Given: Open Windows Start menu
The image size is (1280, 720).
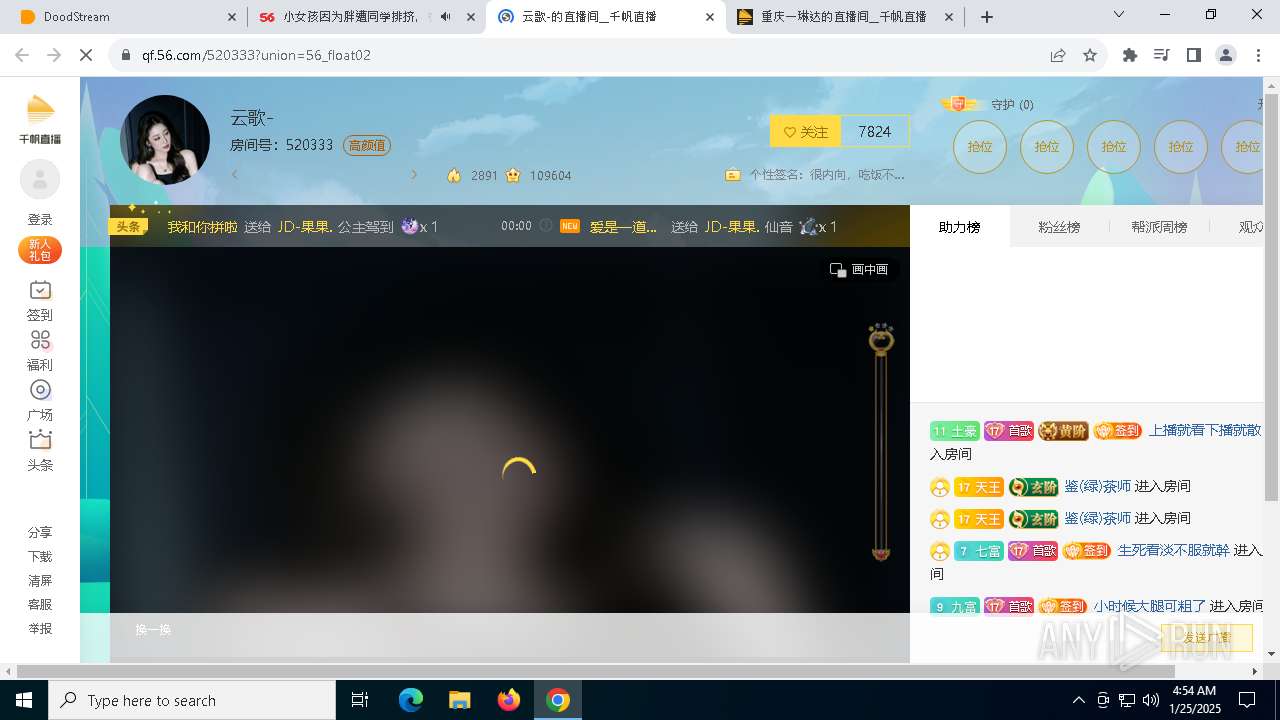Looking at the screenshot, I should click(24, 700).
